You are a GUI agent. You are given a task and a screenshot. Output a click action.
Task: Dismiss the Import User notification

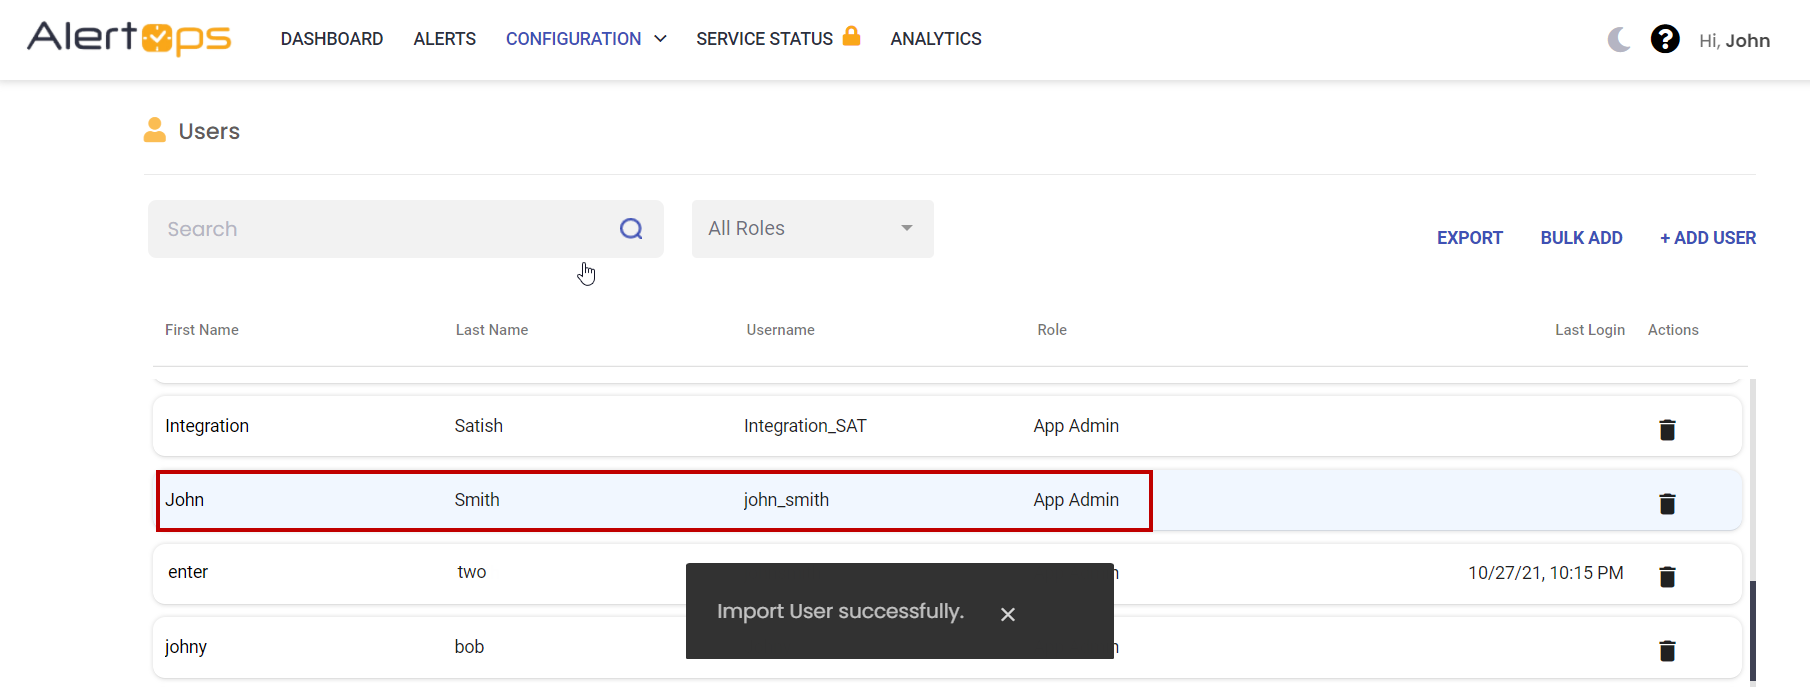1008,614
